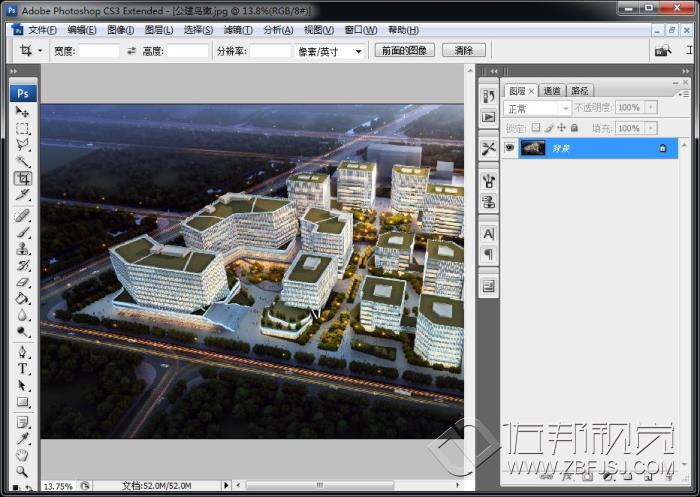Image resolution: width=700 pixels, height=497 pixels.
Task: Open the Character panel icon
Action: 489,233
